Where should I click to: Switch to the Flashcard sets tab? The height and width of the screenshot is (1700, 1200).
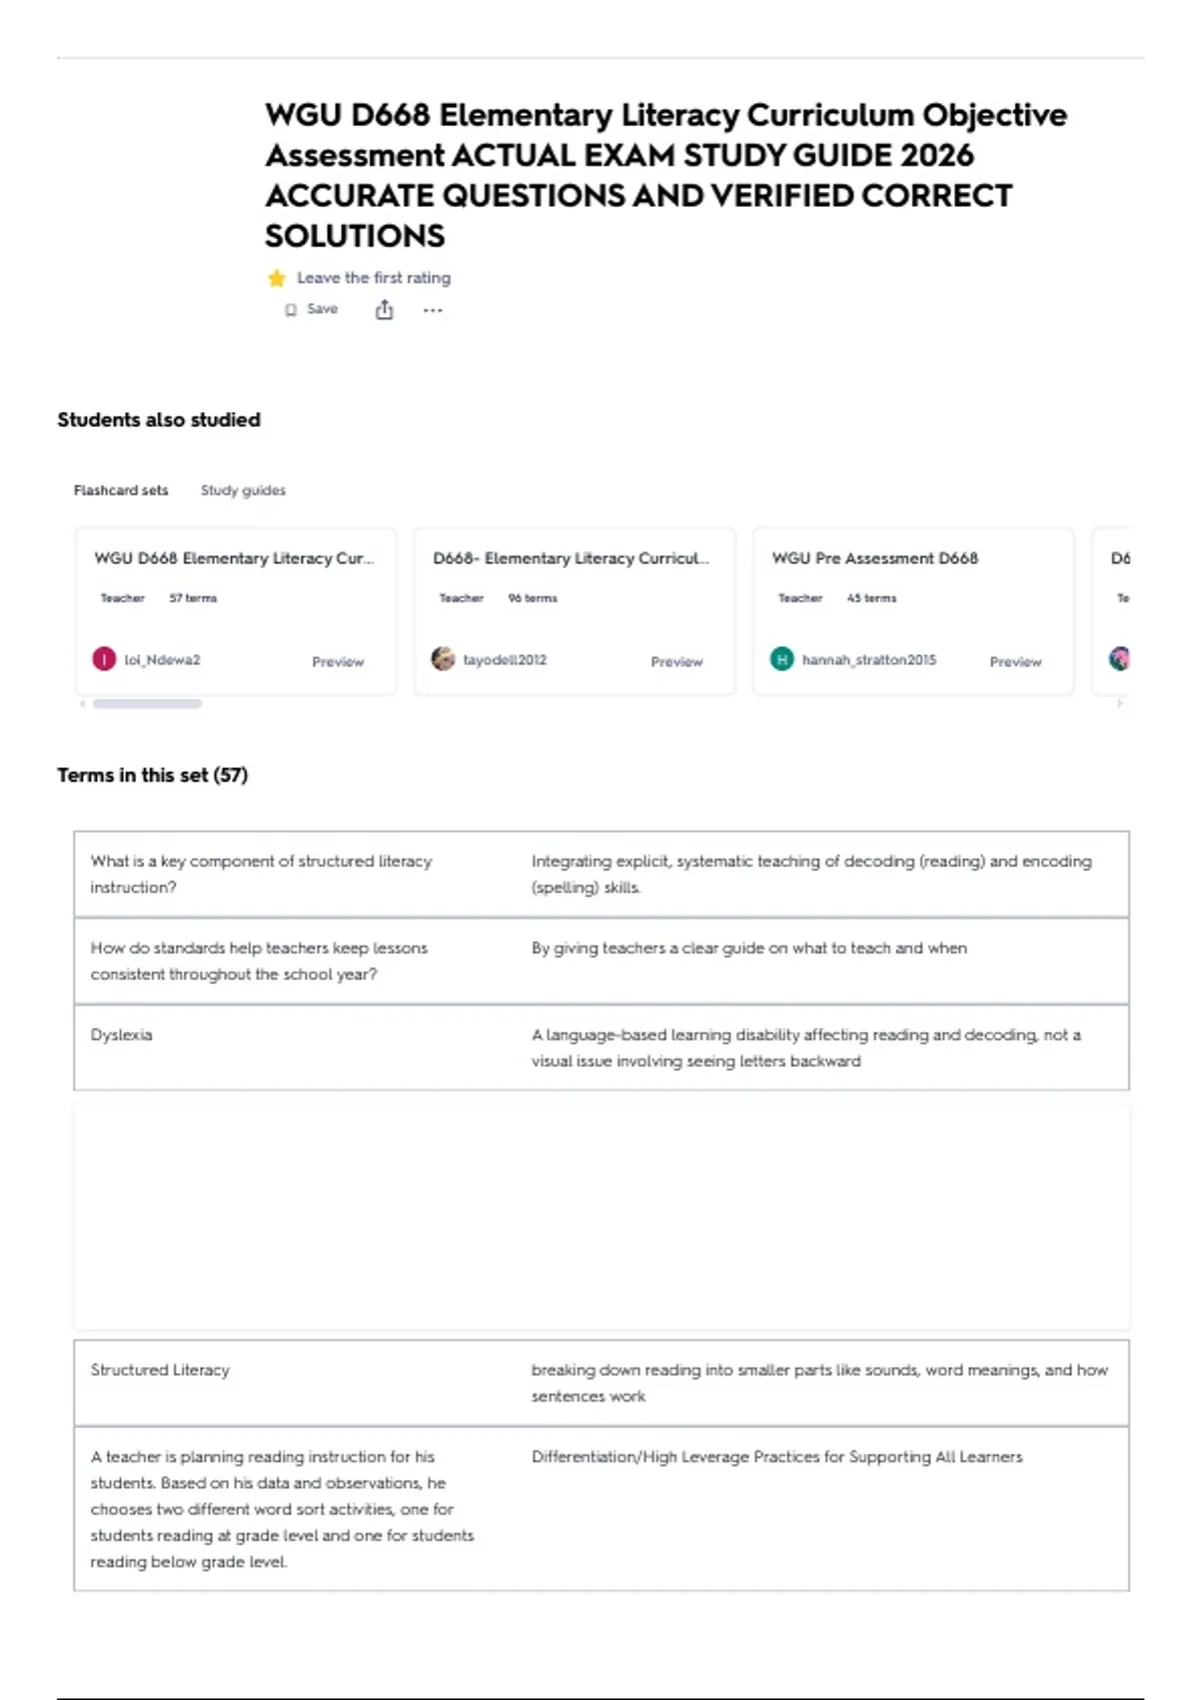(121, 490)
